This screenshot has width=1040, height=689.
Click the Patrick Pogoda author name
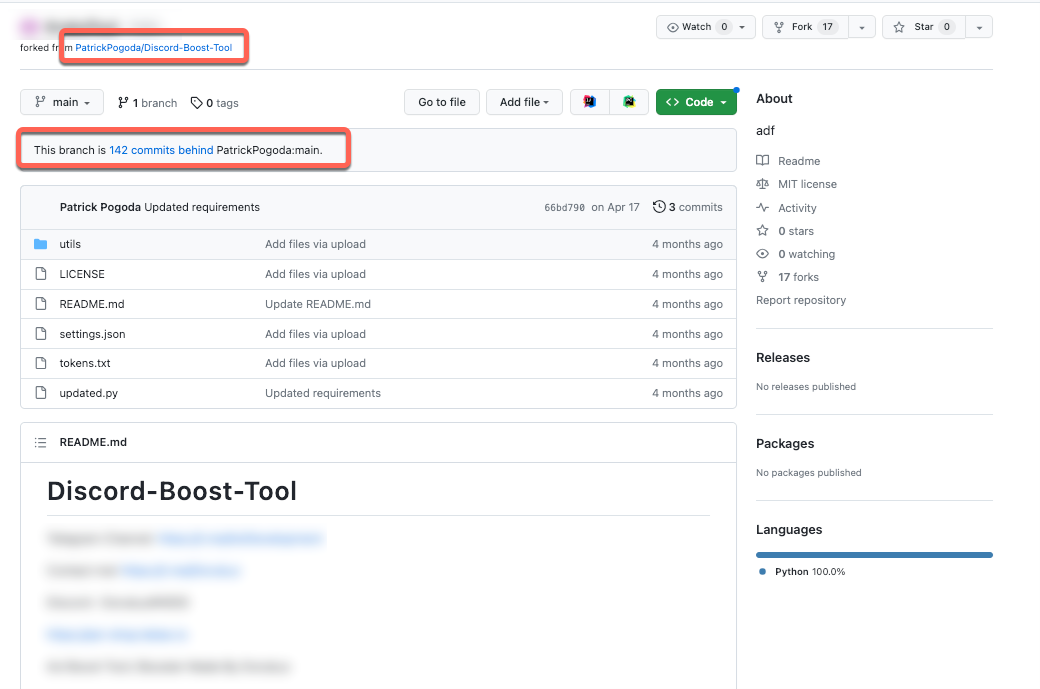pos(100,207)
